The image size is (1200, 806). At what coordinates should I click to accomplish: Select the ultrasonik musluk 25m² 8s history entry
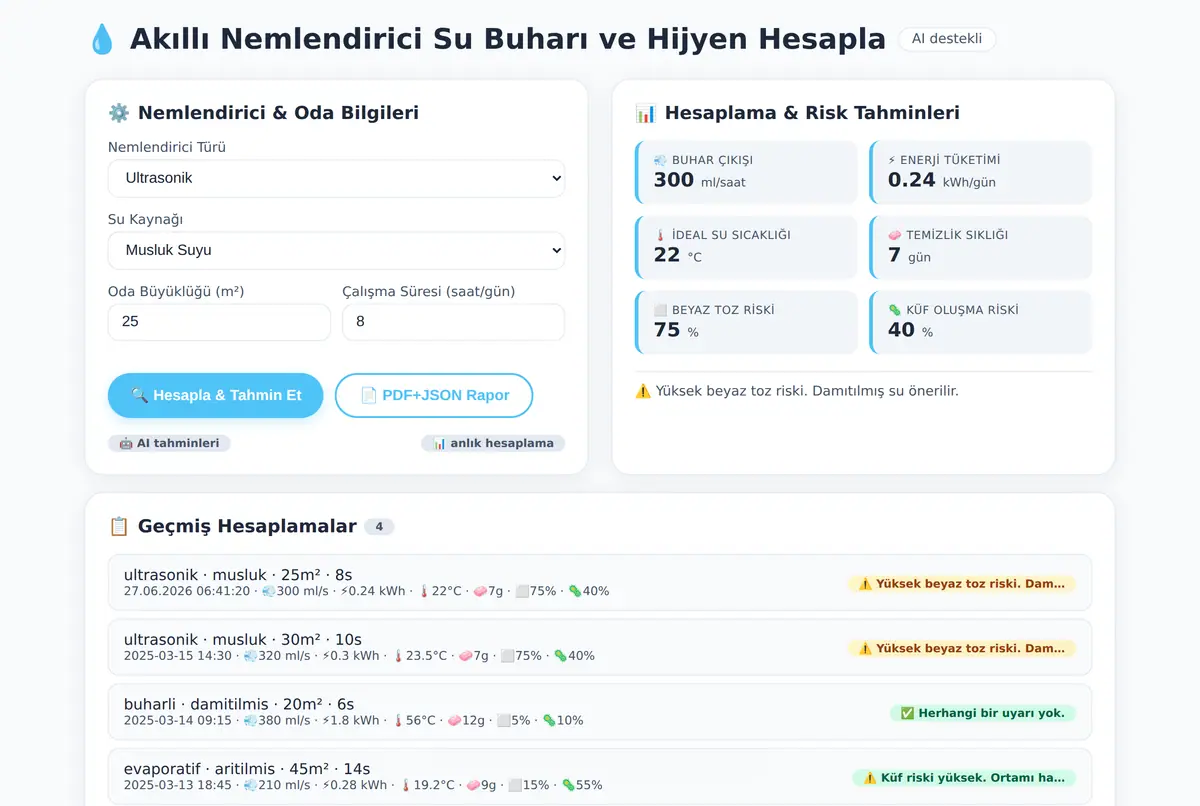(x=600, y=582)
